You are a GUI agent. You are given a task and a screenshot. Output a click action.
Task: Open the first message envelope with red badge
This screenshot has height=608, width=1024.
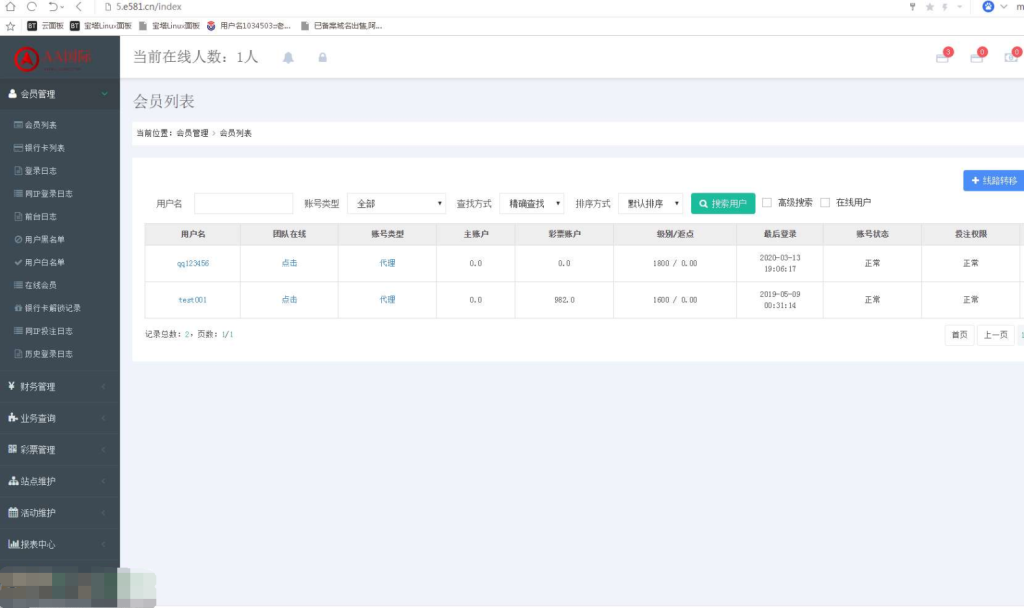click(x=940, y=57)
